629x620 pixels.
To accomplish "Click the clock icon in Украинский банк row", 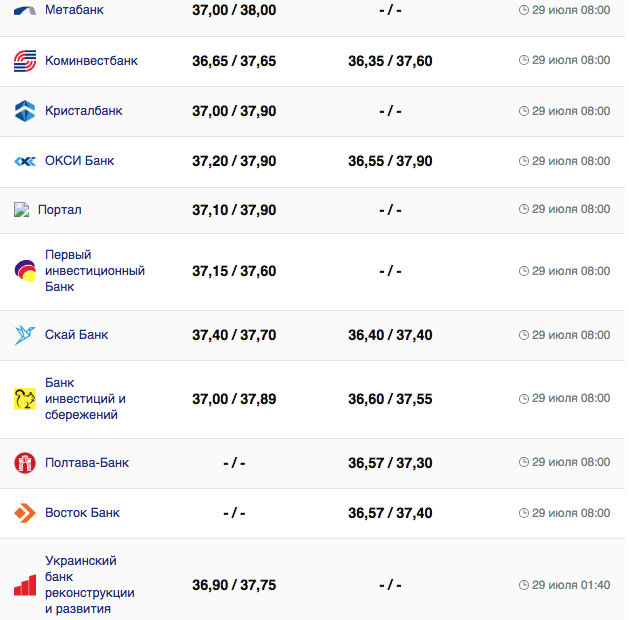I will [524, 585].
